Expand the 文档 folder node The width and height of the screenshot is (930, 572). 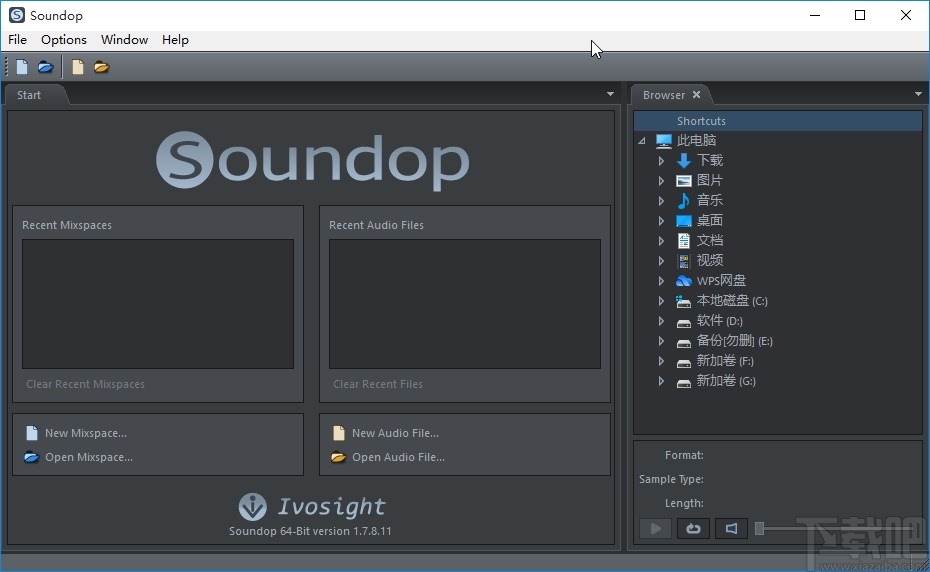661,241
